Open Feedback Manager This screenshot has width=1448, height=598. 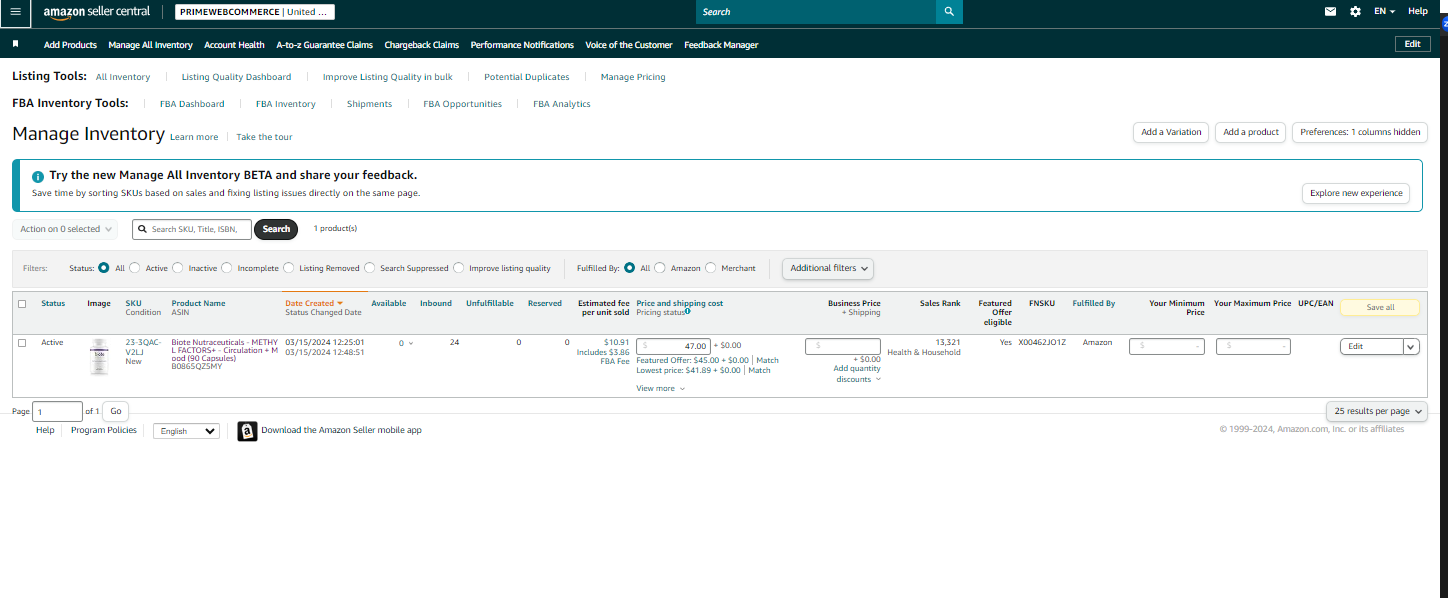pyautogui.click(x=721, y=45)
